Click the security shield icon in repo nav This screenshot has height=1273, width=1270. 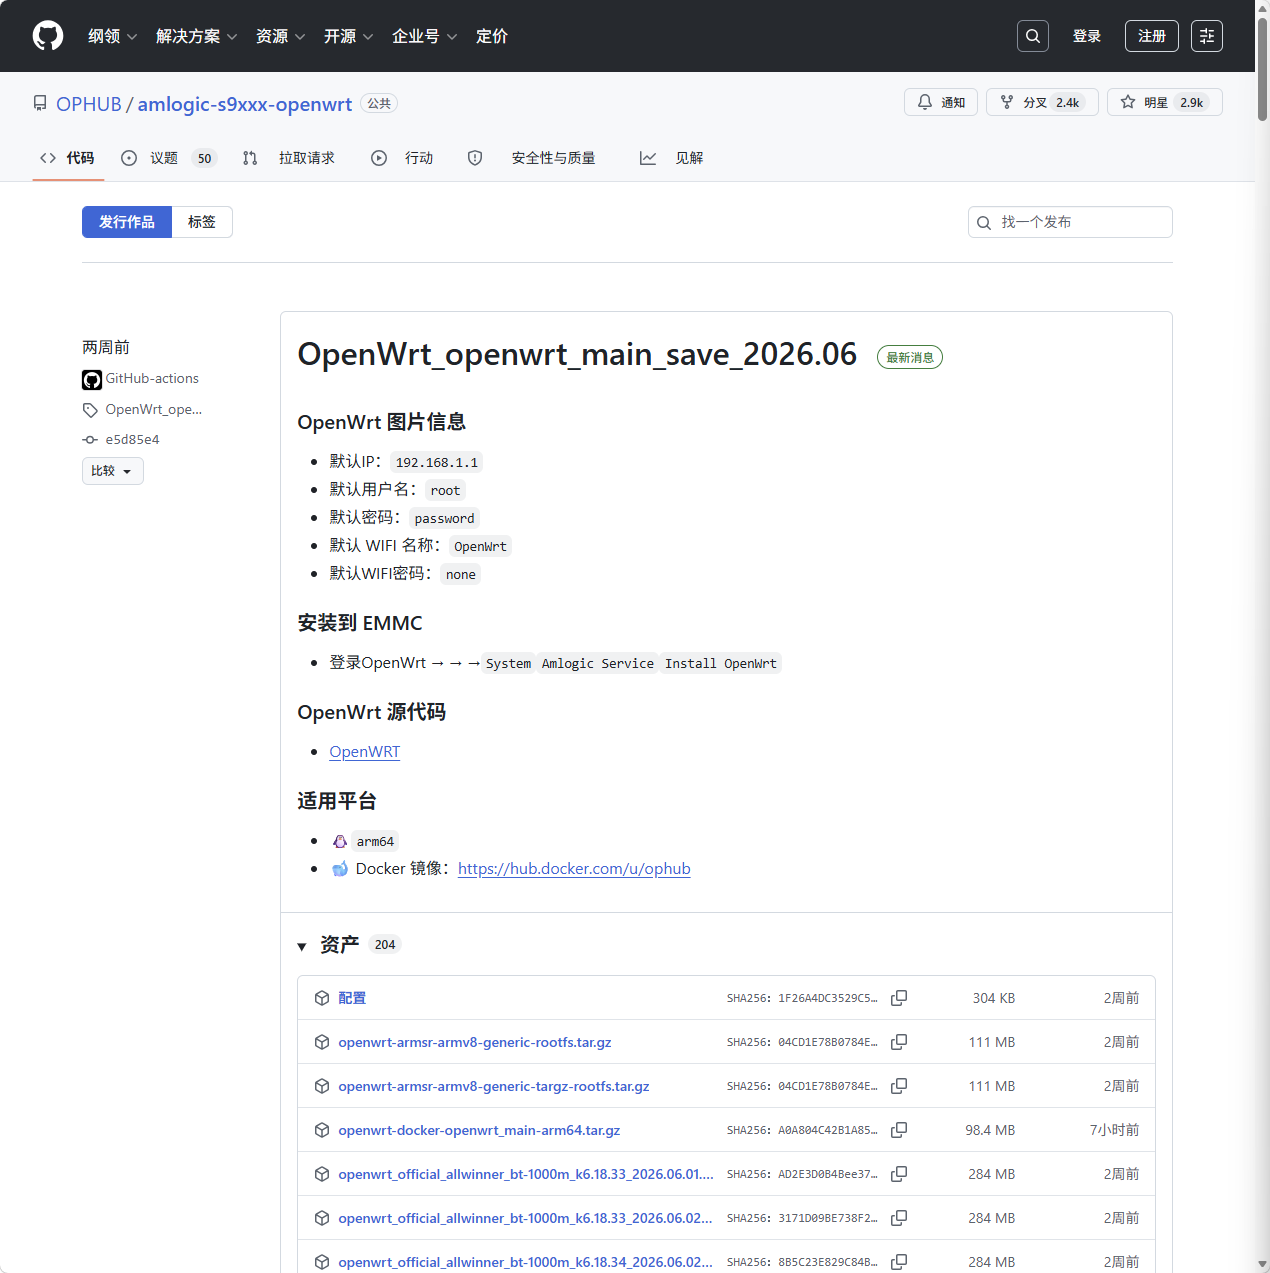475,158
